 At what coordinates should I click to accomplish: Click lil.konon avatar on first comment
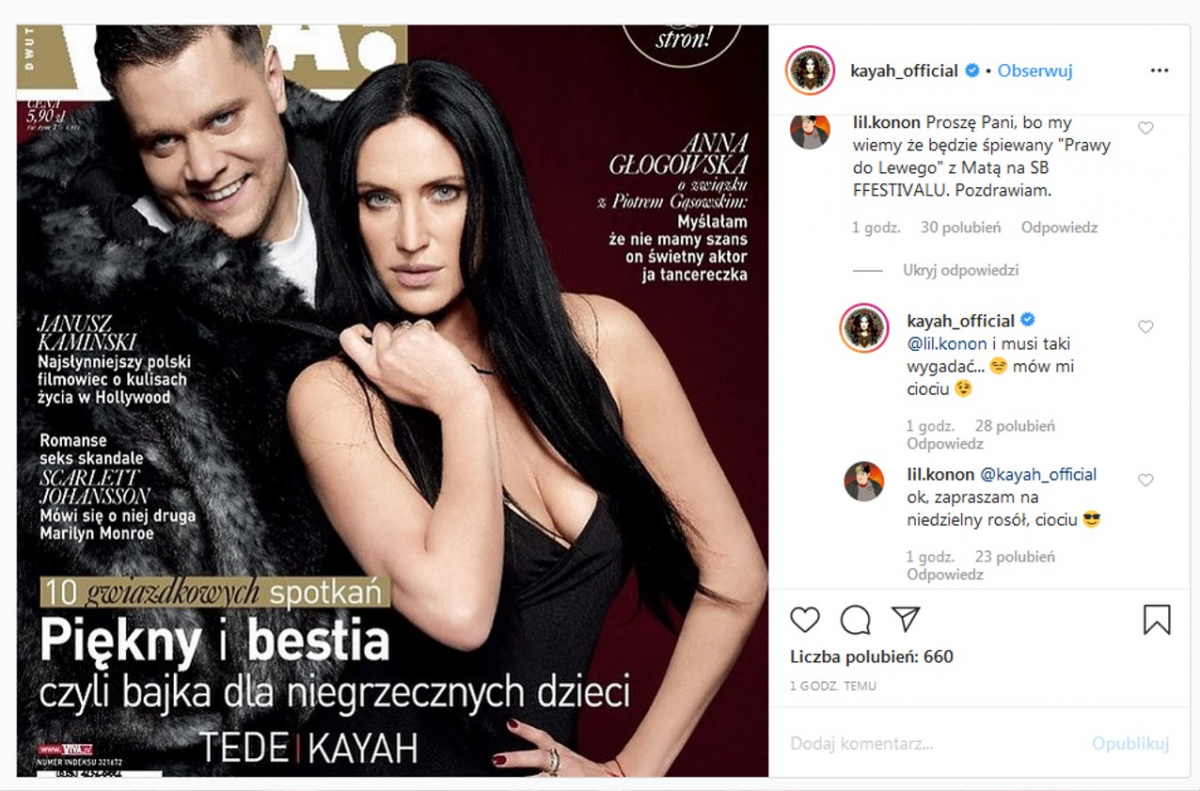(810, 130)
